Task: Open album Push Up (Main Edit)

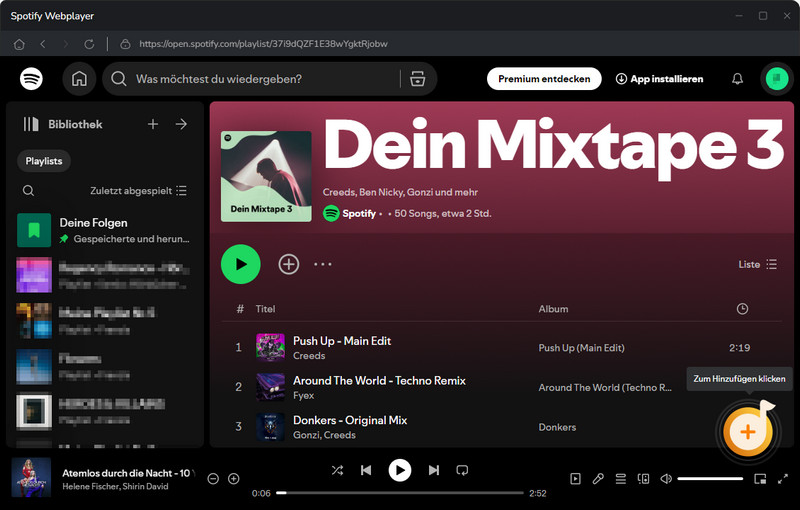Action: click(x=582, y=348)
